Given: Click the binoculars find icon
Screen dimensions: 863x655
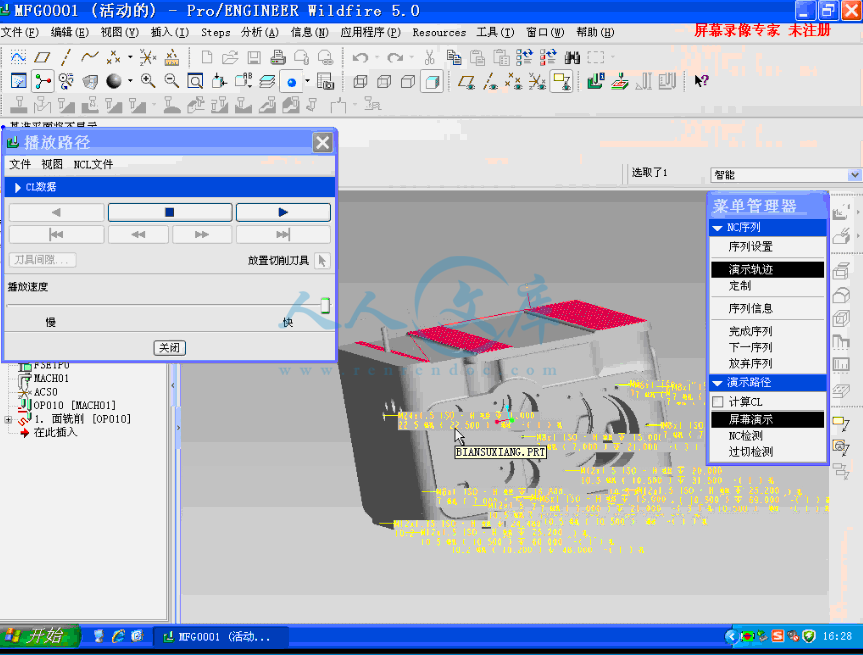Looking at the screenshot, I should pyautogui.click(x=572, y=57).
